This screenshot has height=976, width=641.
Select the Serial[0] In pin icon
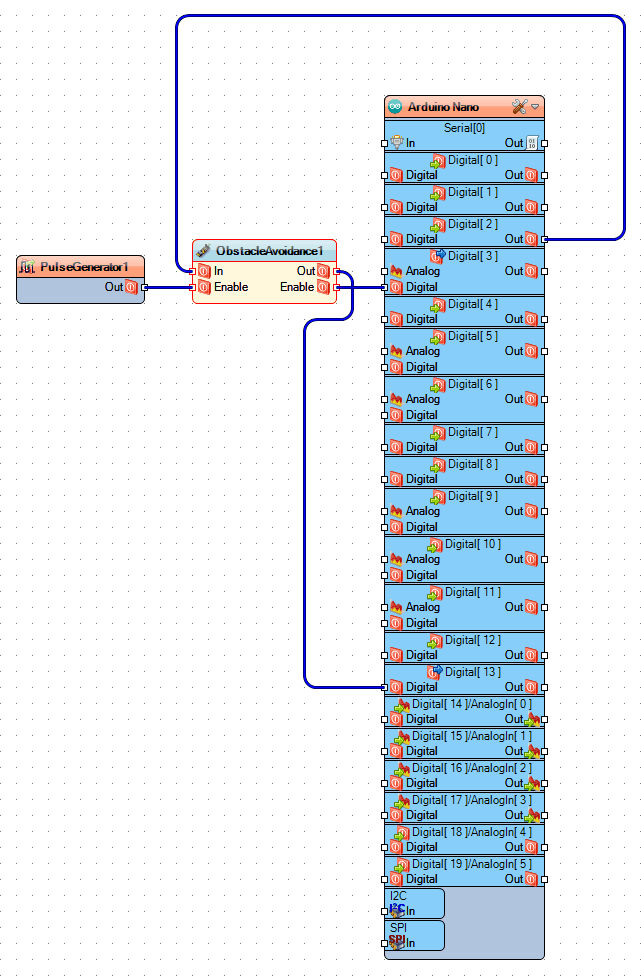[x=396, y=143]
